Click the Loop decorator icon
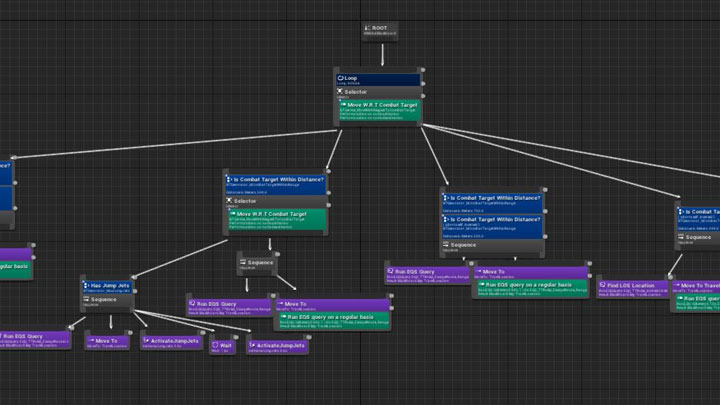This screenshot has height=405, width=720. 342,77
